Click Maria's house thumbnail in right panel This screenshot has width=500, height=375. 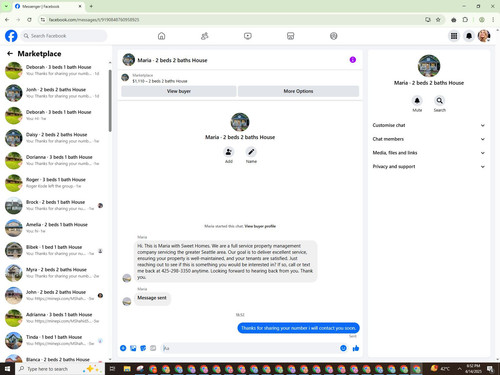(429, 66)
